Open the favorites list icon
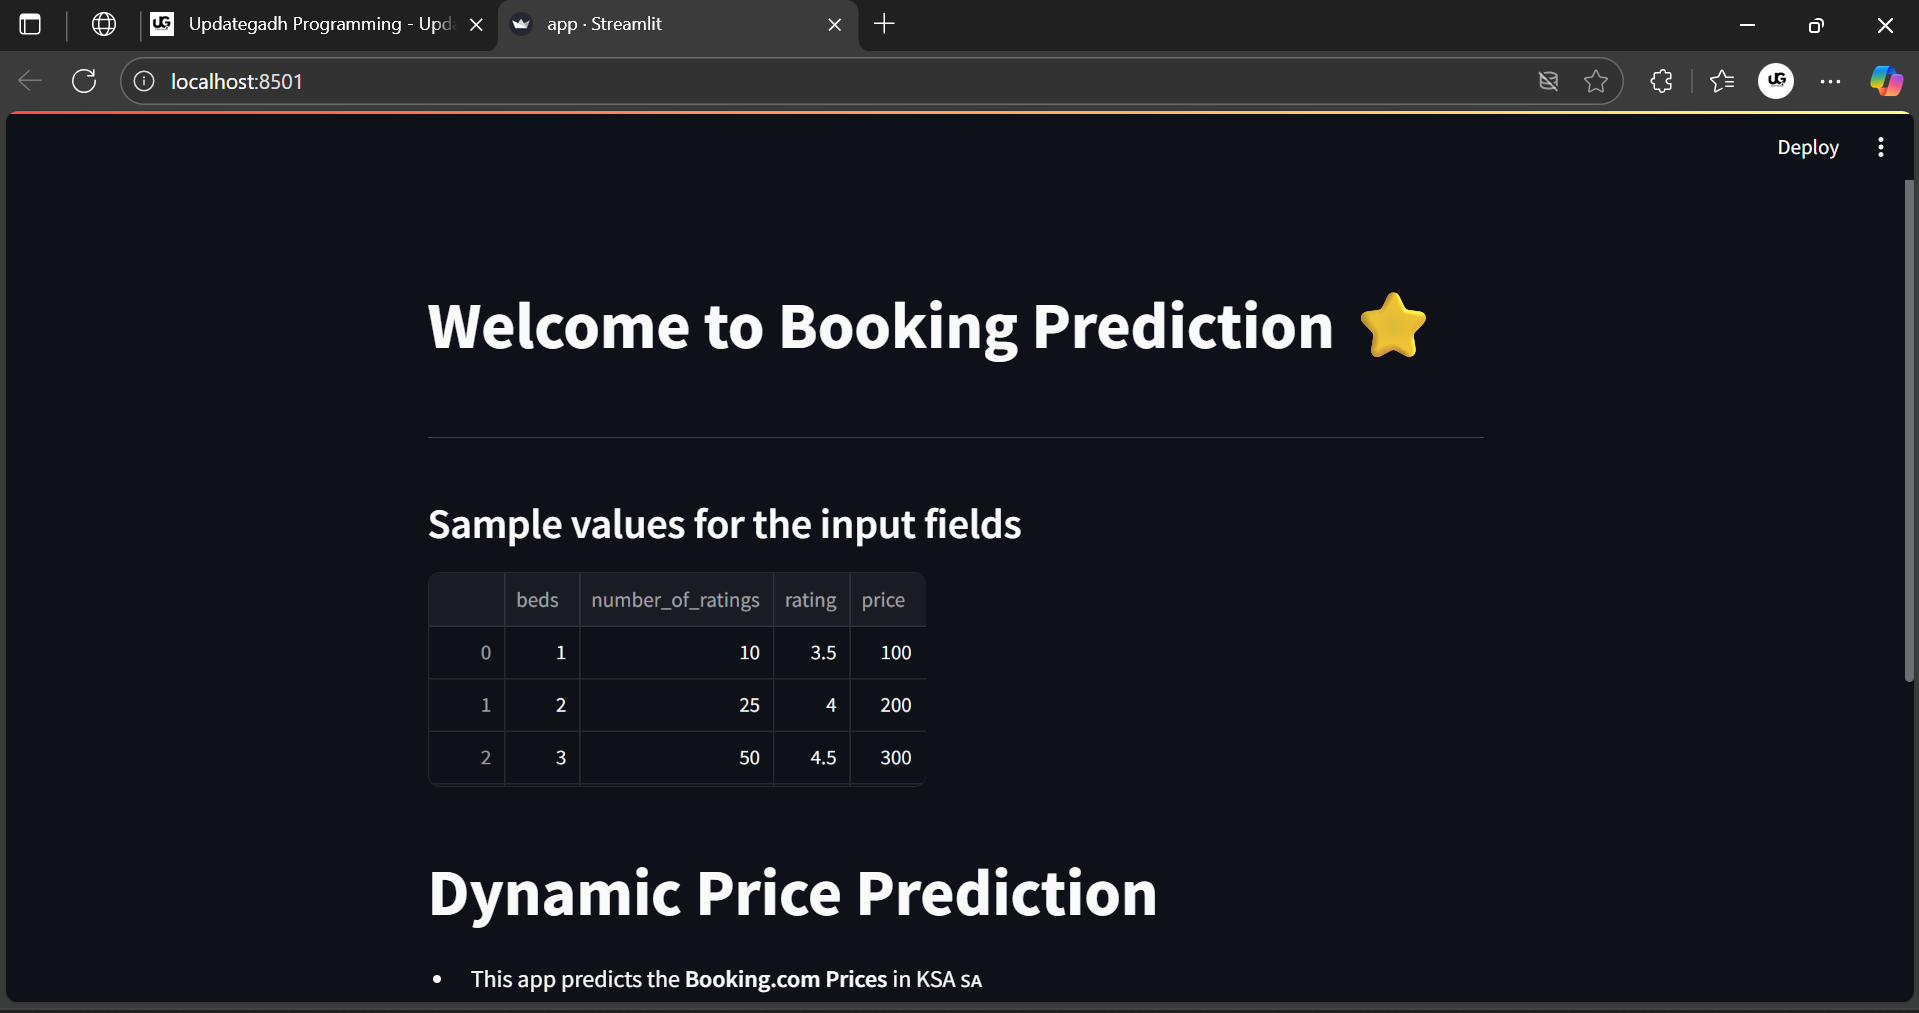1919x1013 pixels. tap(1723, 81)
